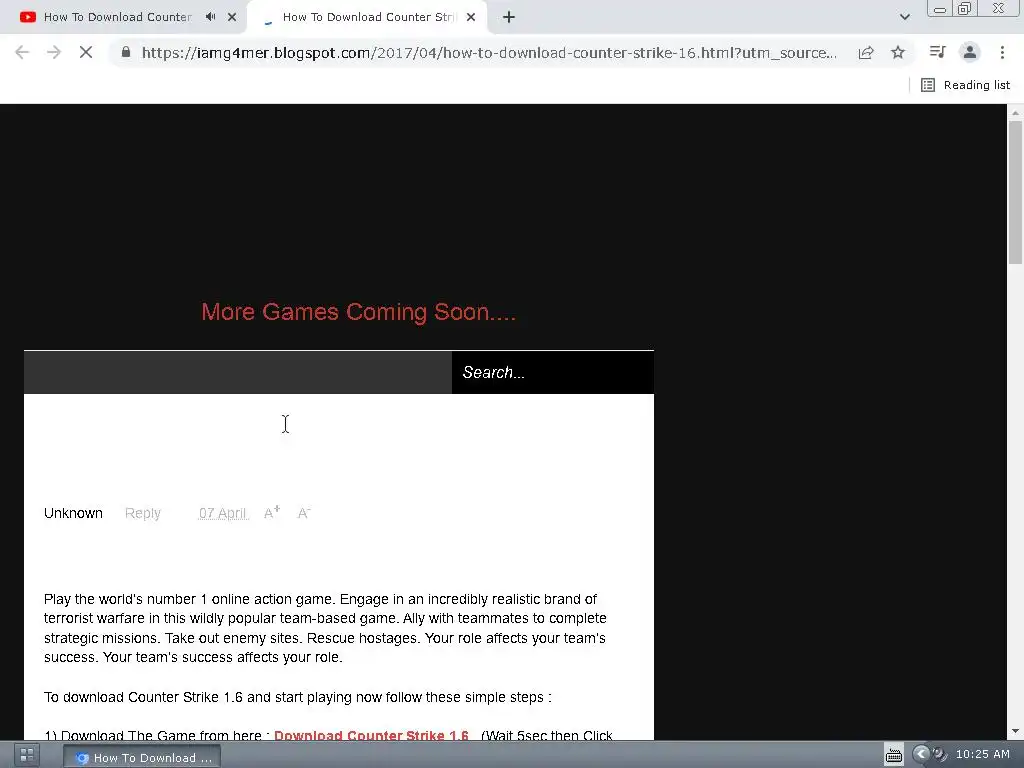
Task: Click the 07 April date link
Action: coord(223,513)
